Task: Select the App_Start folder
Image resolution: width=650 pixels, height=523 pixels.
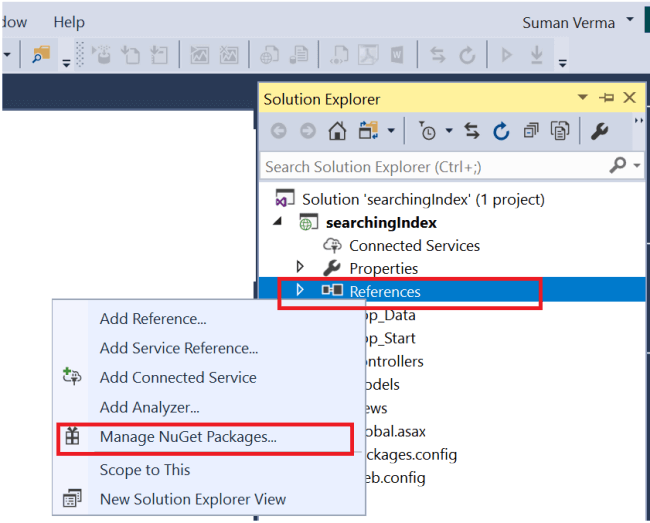Action: point(390,339)
